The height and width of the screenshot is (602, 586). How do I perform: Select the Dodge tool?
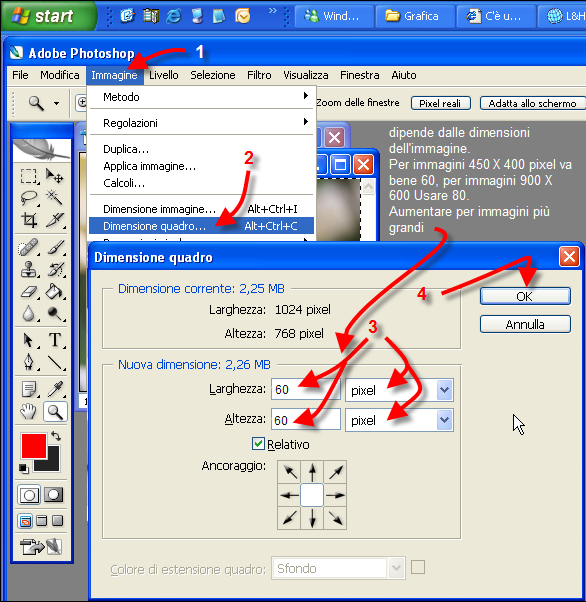55,313
